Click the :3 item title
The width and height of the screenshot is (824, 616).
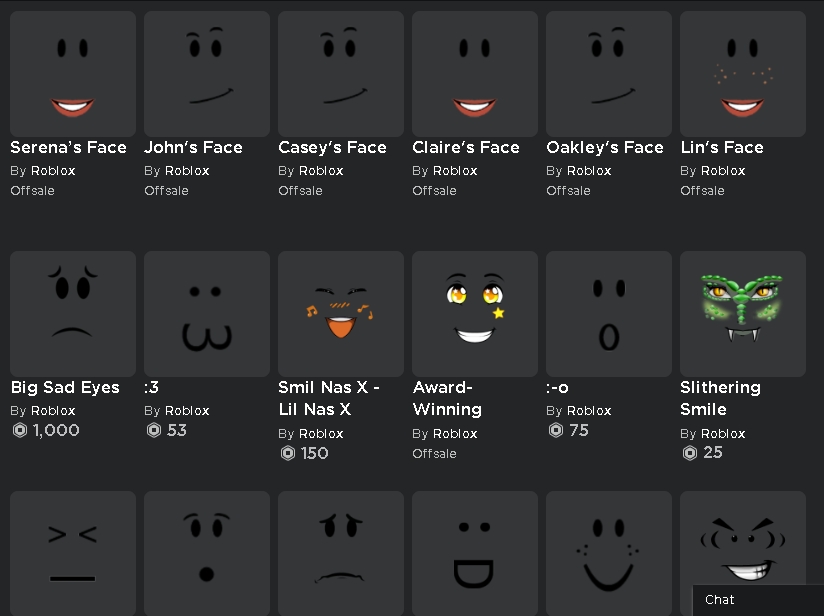point(151,387)
